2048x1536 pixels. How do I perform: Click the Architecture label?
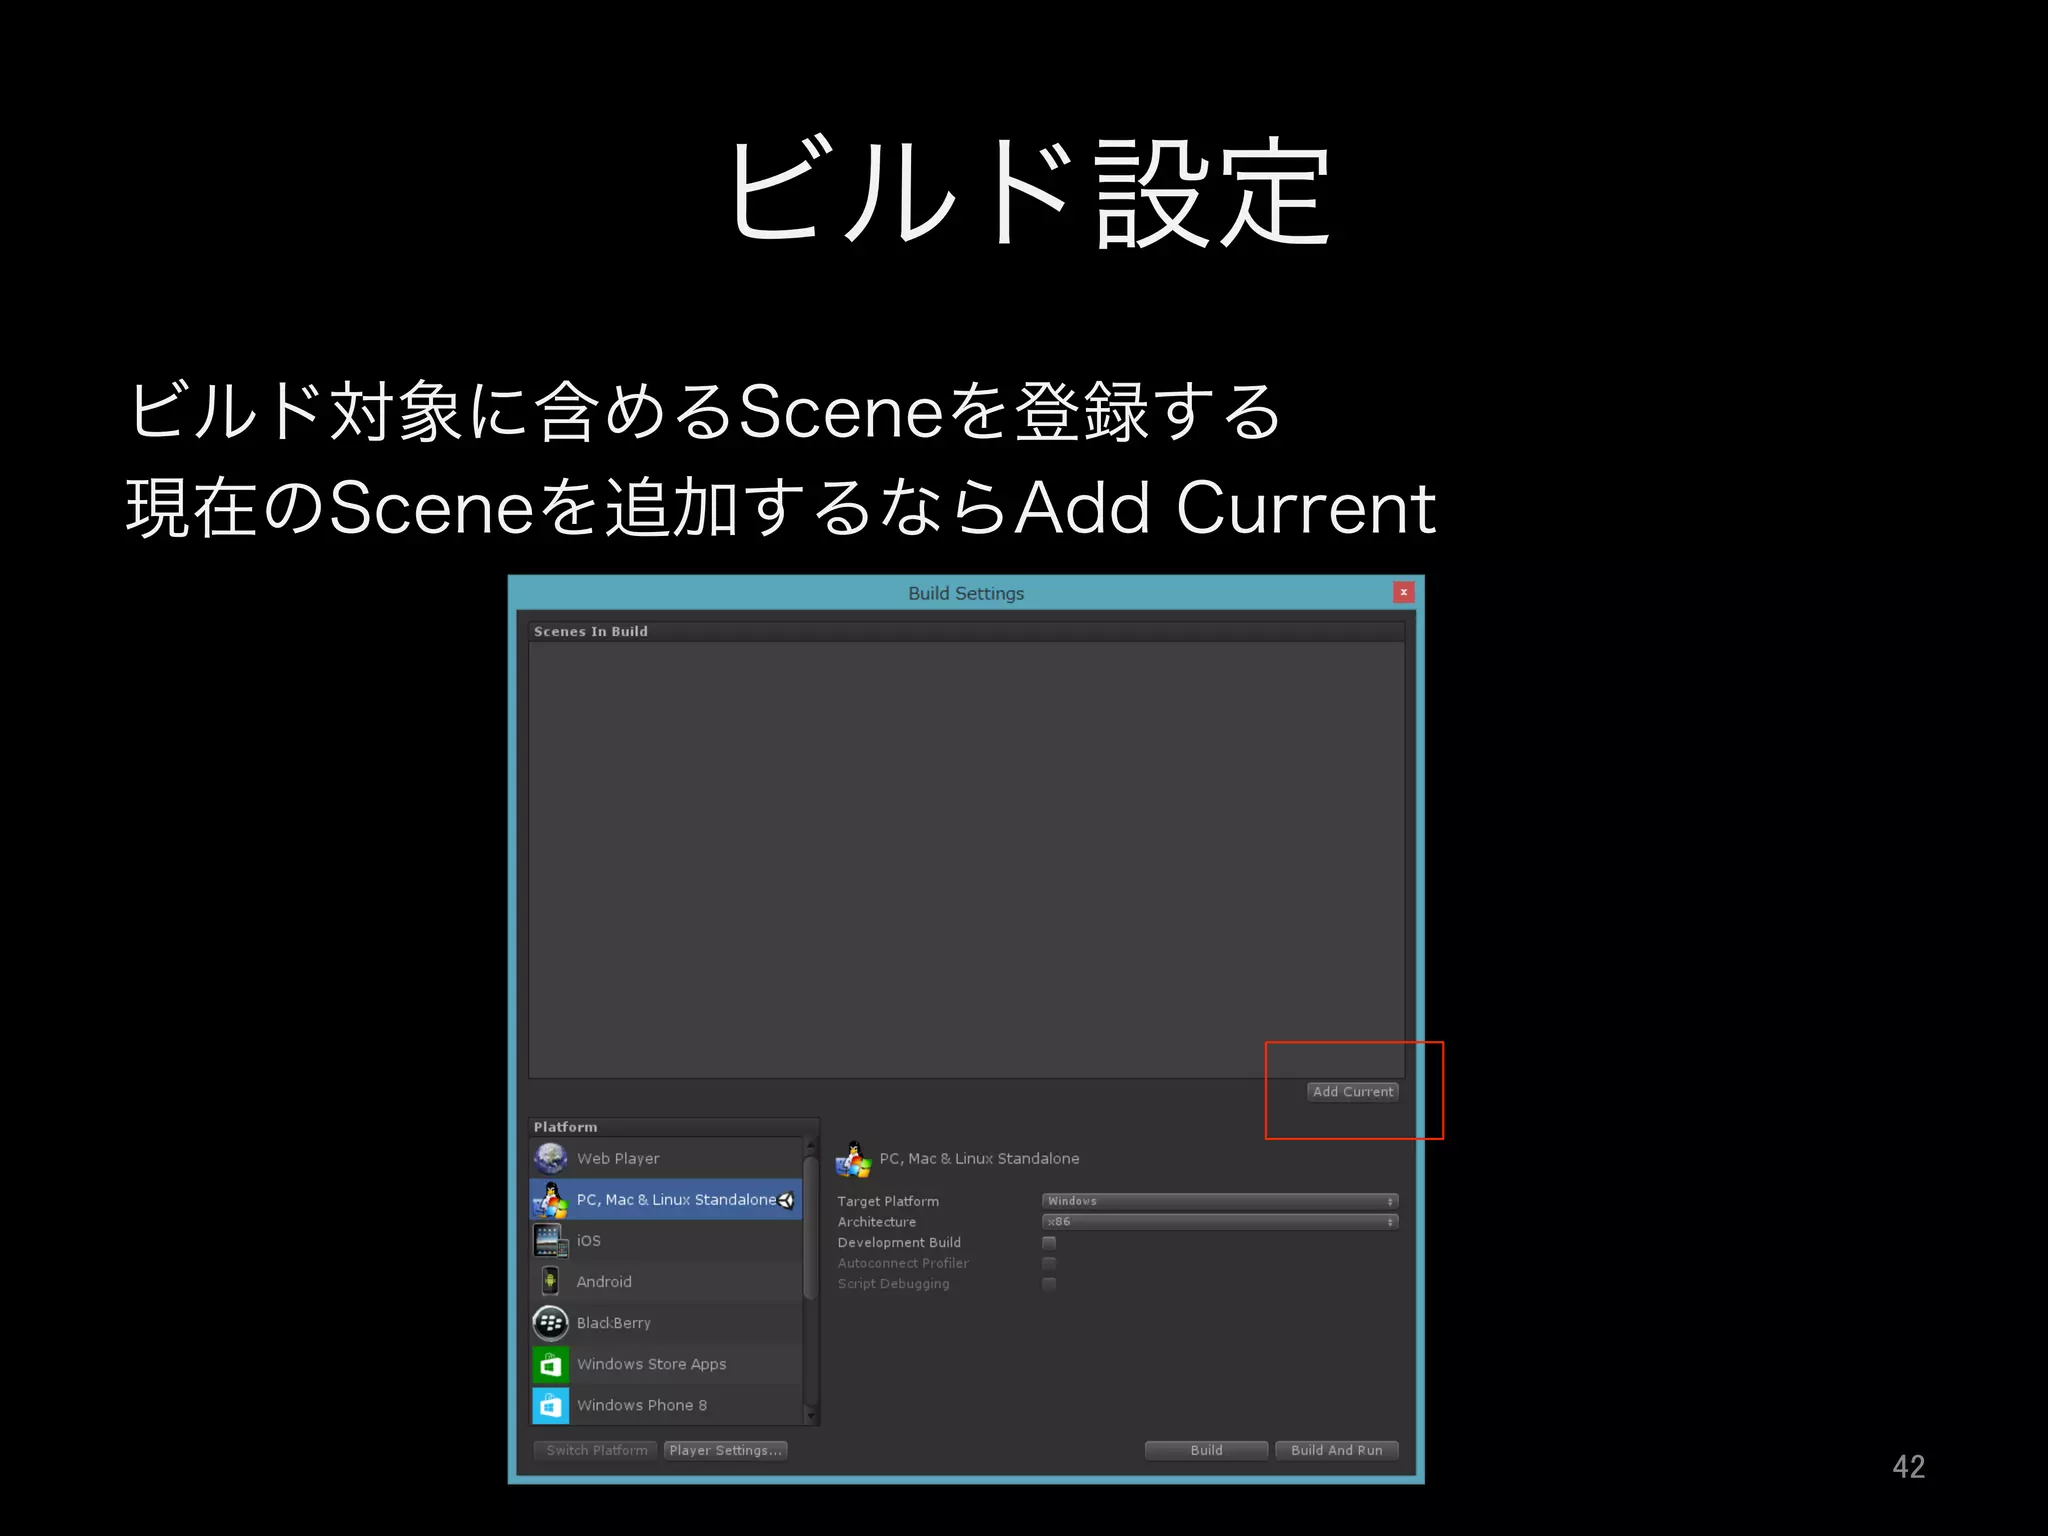(876, 1222)
